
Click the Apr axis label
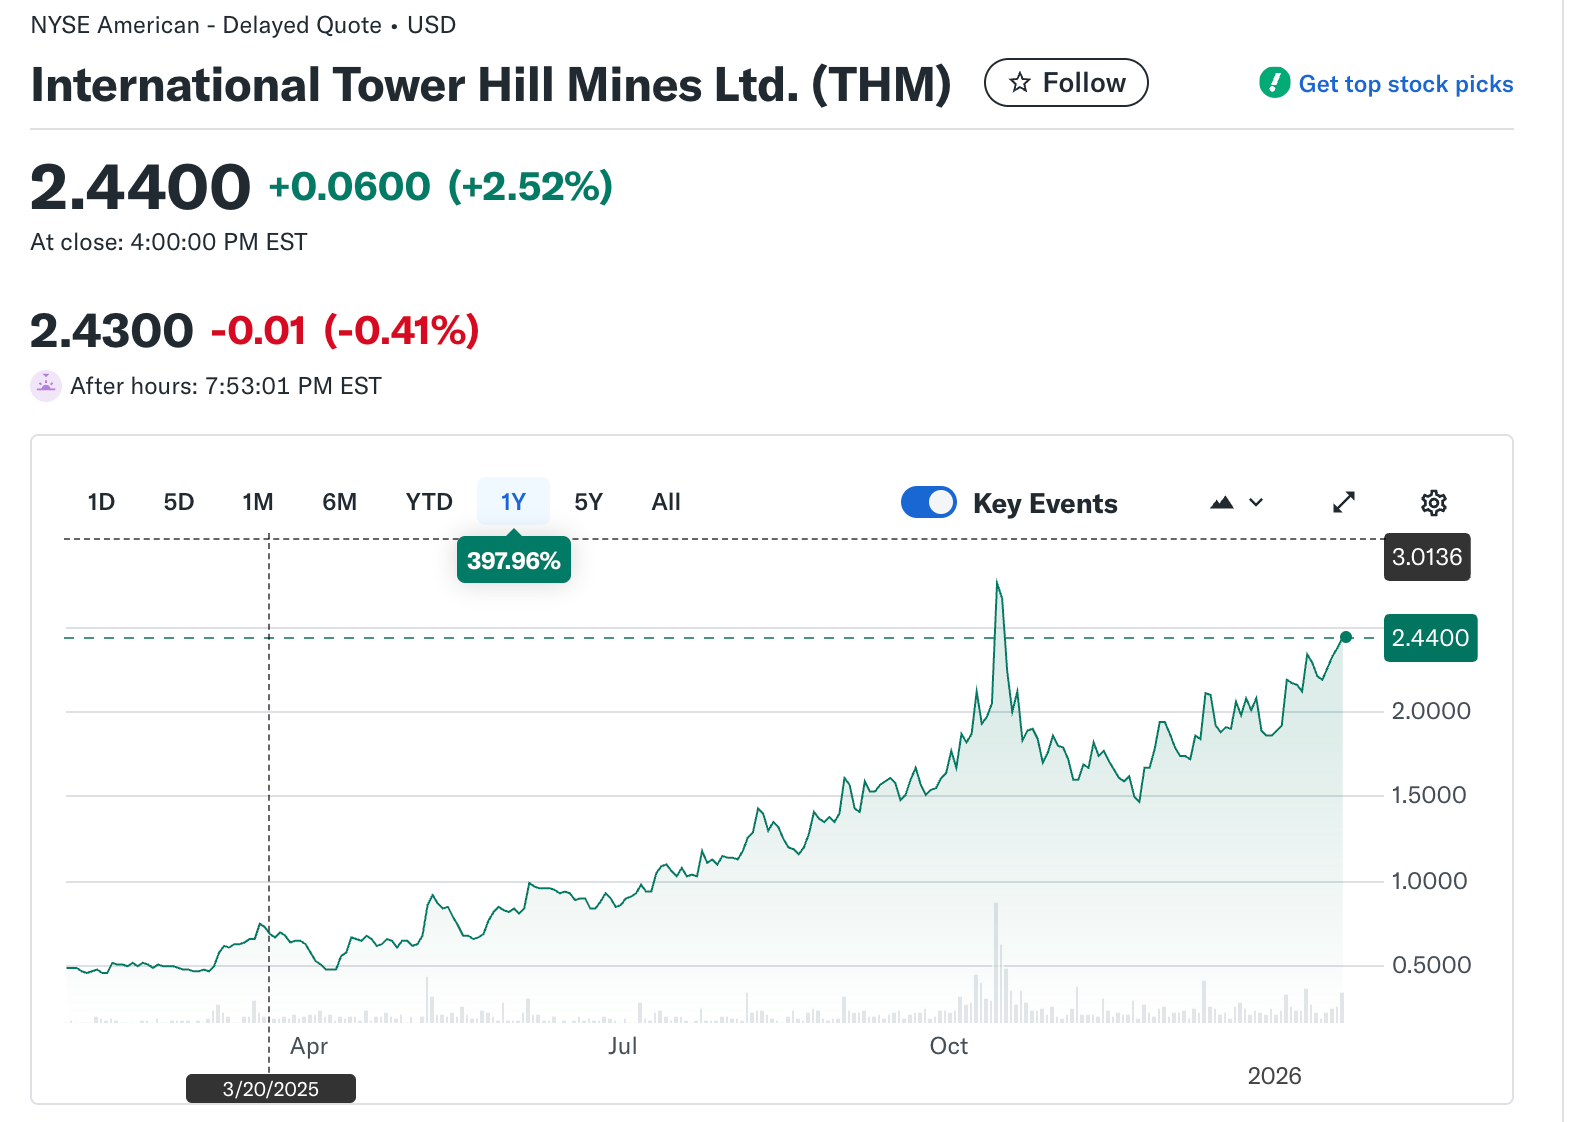[309, 1046]
